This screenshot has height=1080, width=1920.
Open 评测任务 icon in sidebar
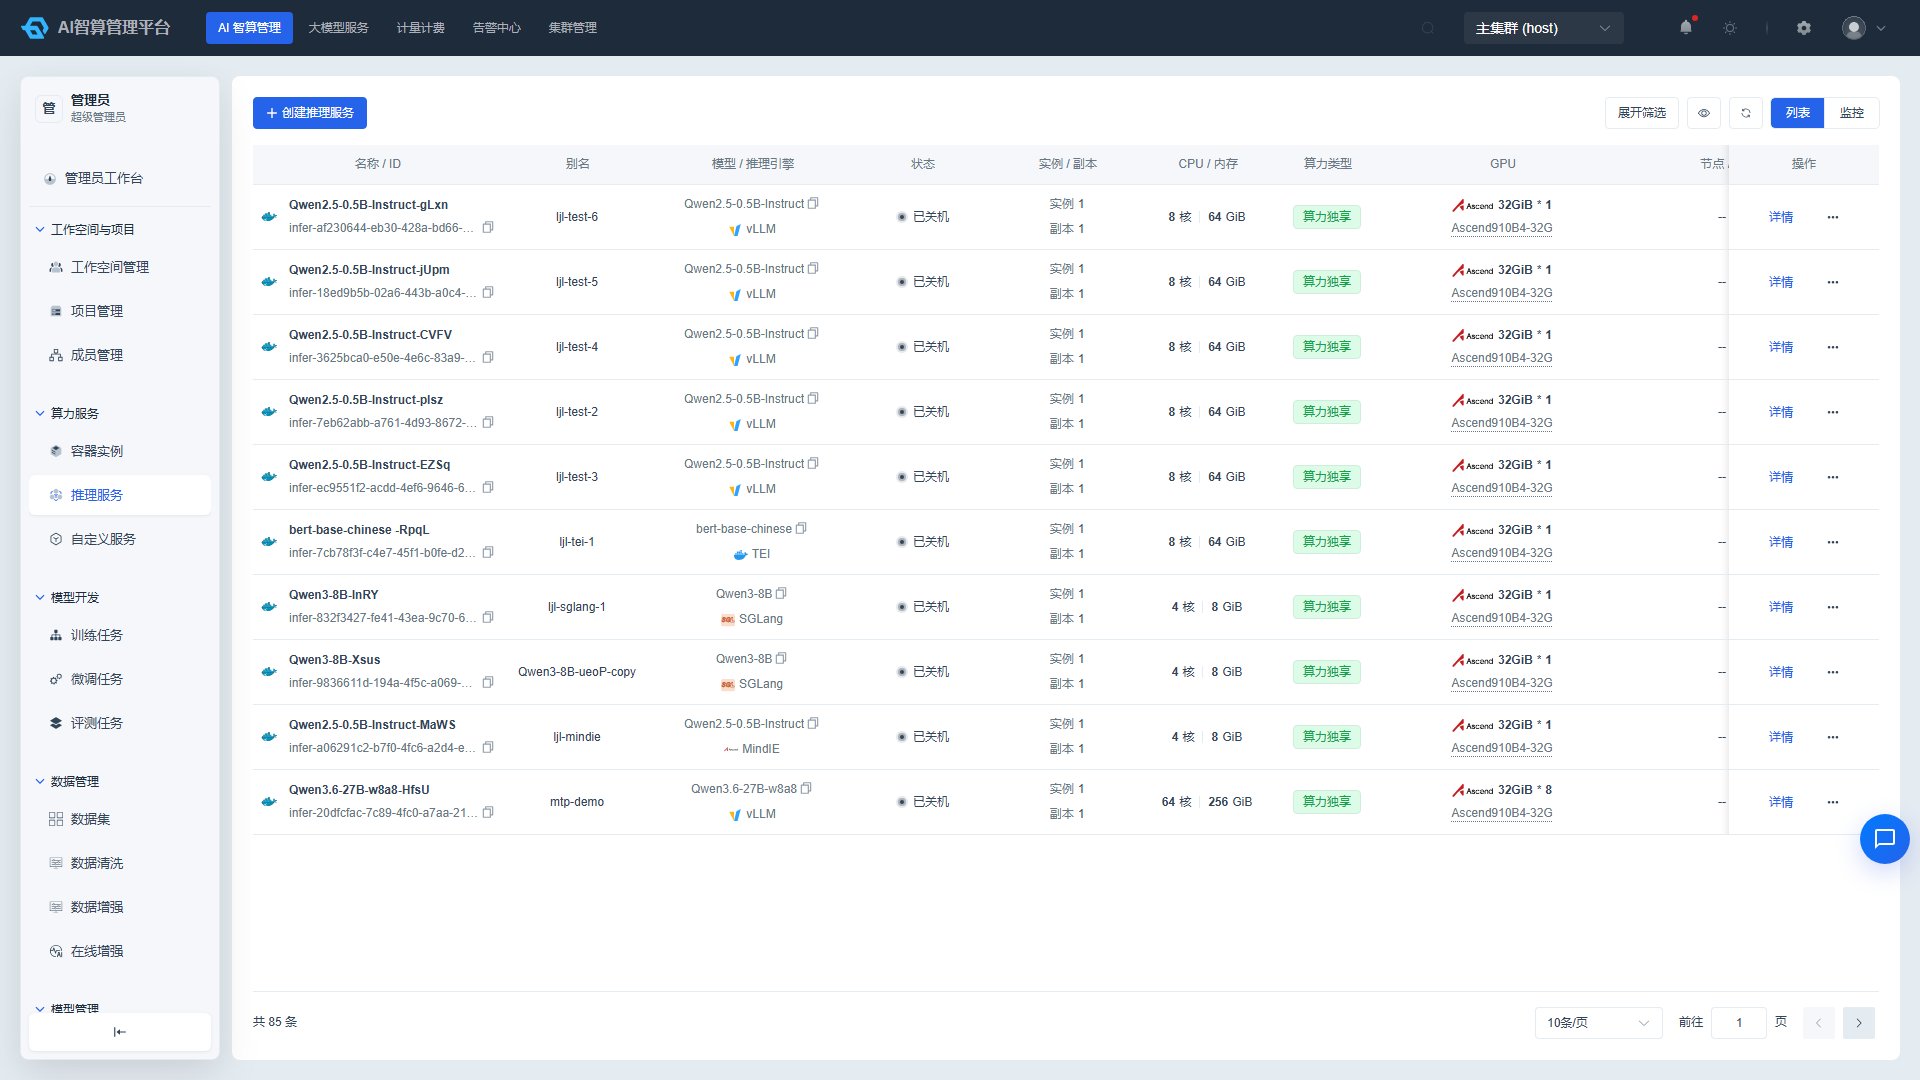pyautogui.click(x=56, y=723)
